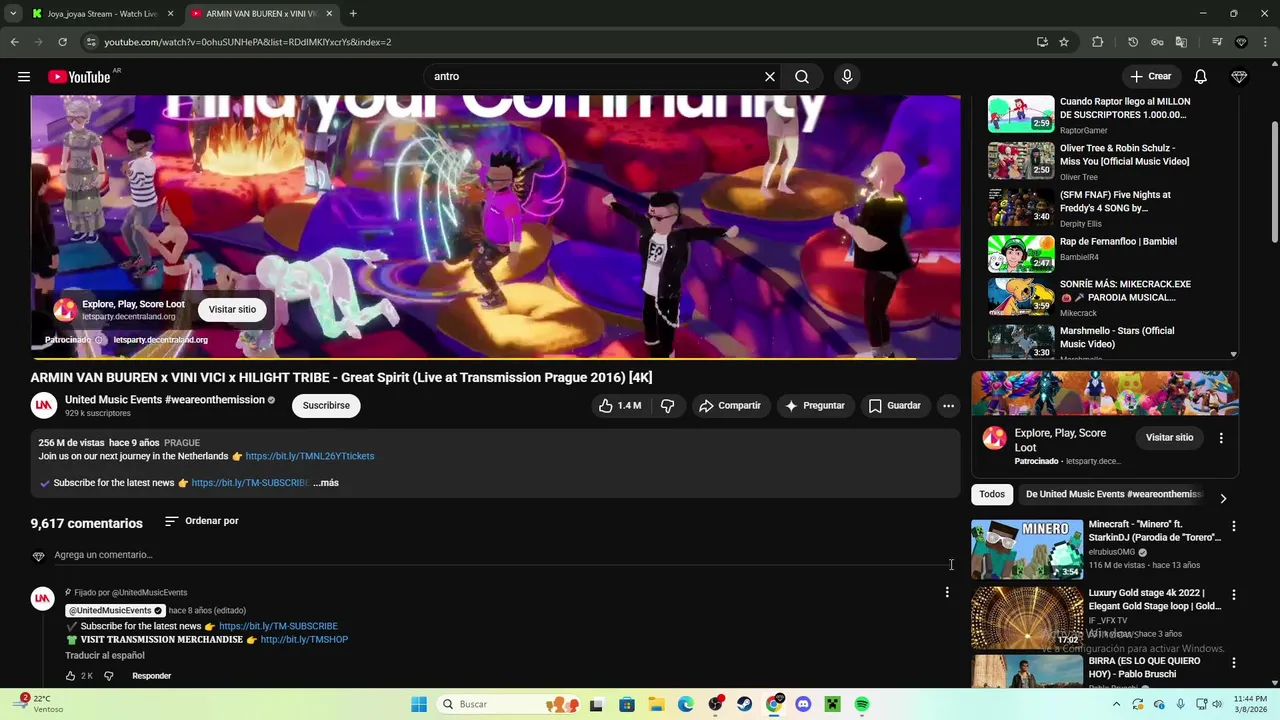Dislike the video with thumbs down
This screenshot has height=720, width=1280.
668,406
